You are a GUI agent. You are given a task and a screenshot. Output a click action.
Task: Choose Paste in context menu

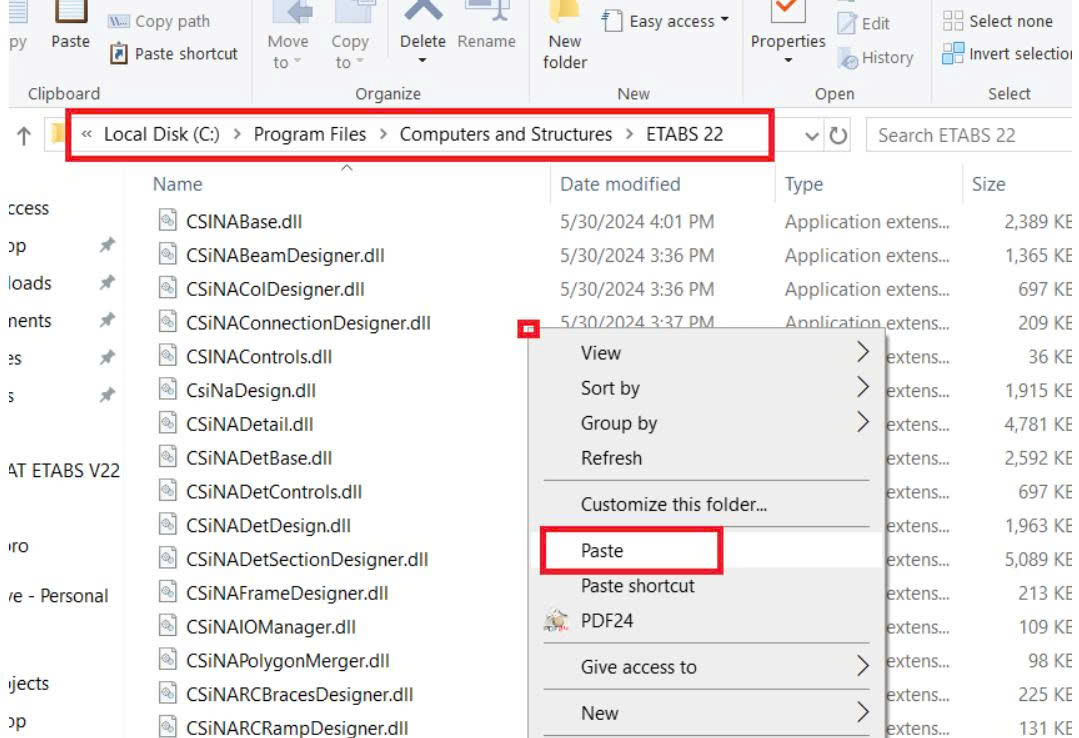[x=706, y=551]
